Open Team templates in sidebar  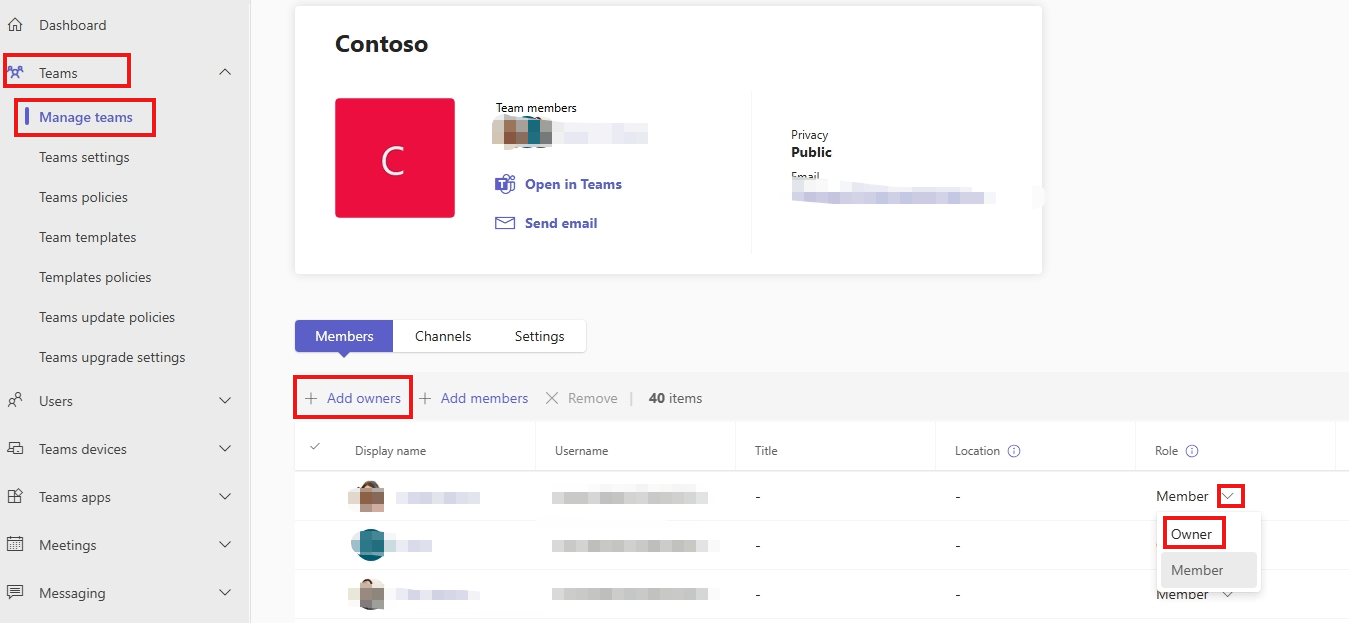tap(88, 237)
